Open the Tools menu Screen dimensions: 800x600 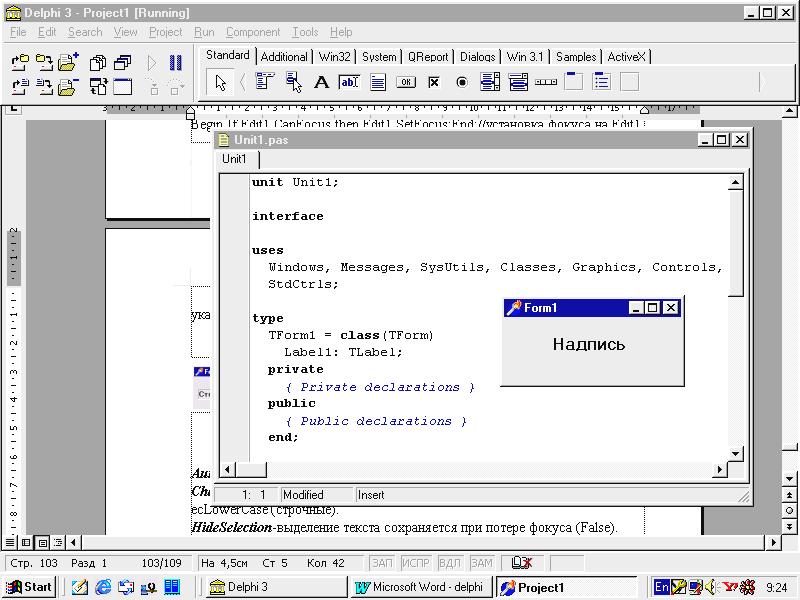[x=305, y=32]
